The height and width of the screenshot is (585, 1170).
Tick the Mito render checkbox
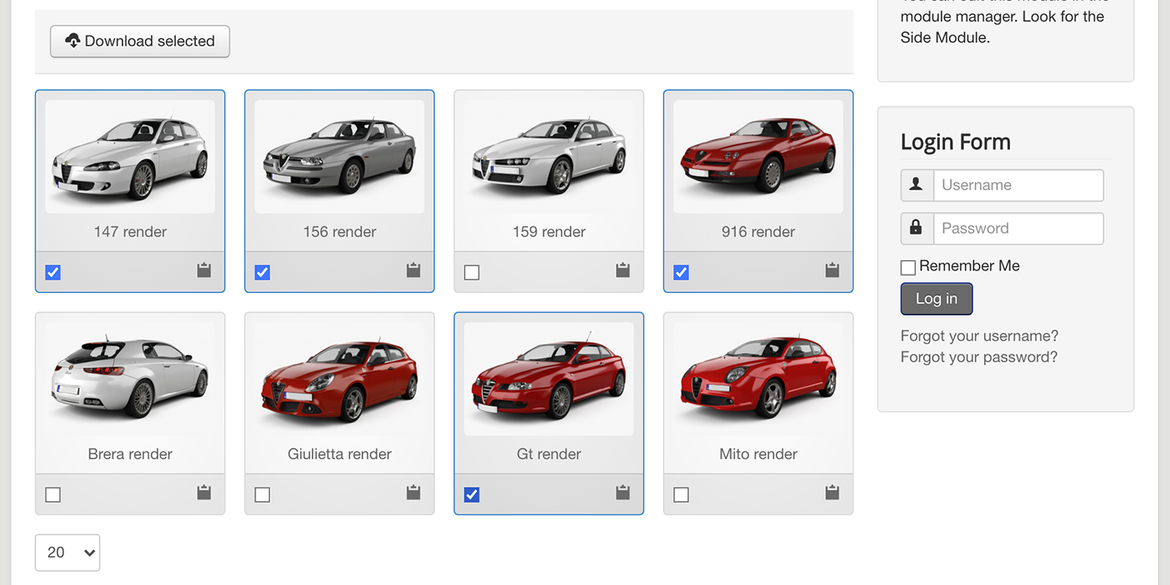click(x=681, y=495)
